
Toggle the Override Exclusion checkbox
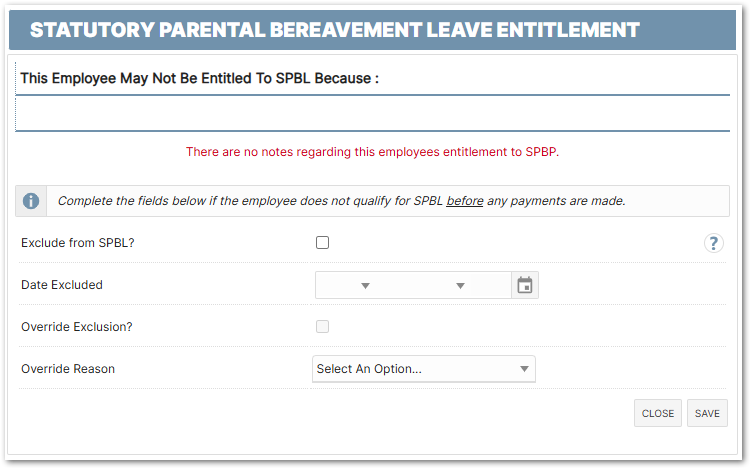click(322, 326)
